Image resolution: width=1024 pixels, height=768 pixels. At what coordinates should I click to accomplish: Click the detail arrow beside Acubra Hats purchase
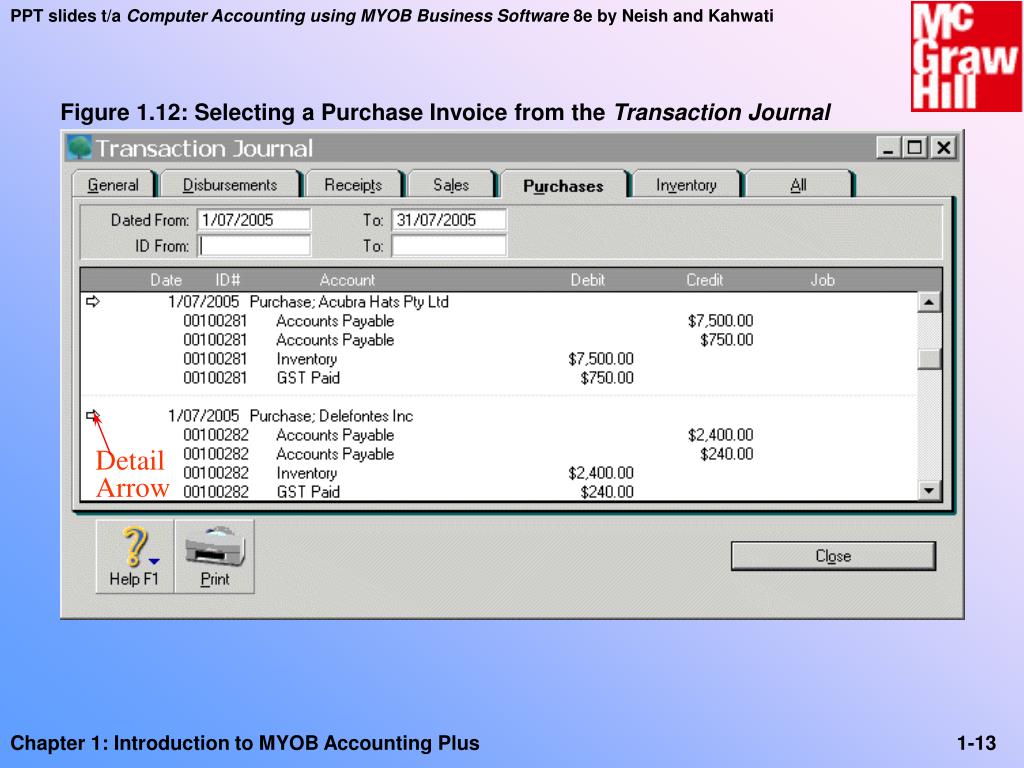pyautogui.click(x=93, y=302)
